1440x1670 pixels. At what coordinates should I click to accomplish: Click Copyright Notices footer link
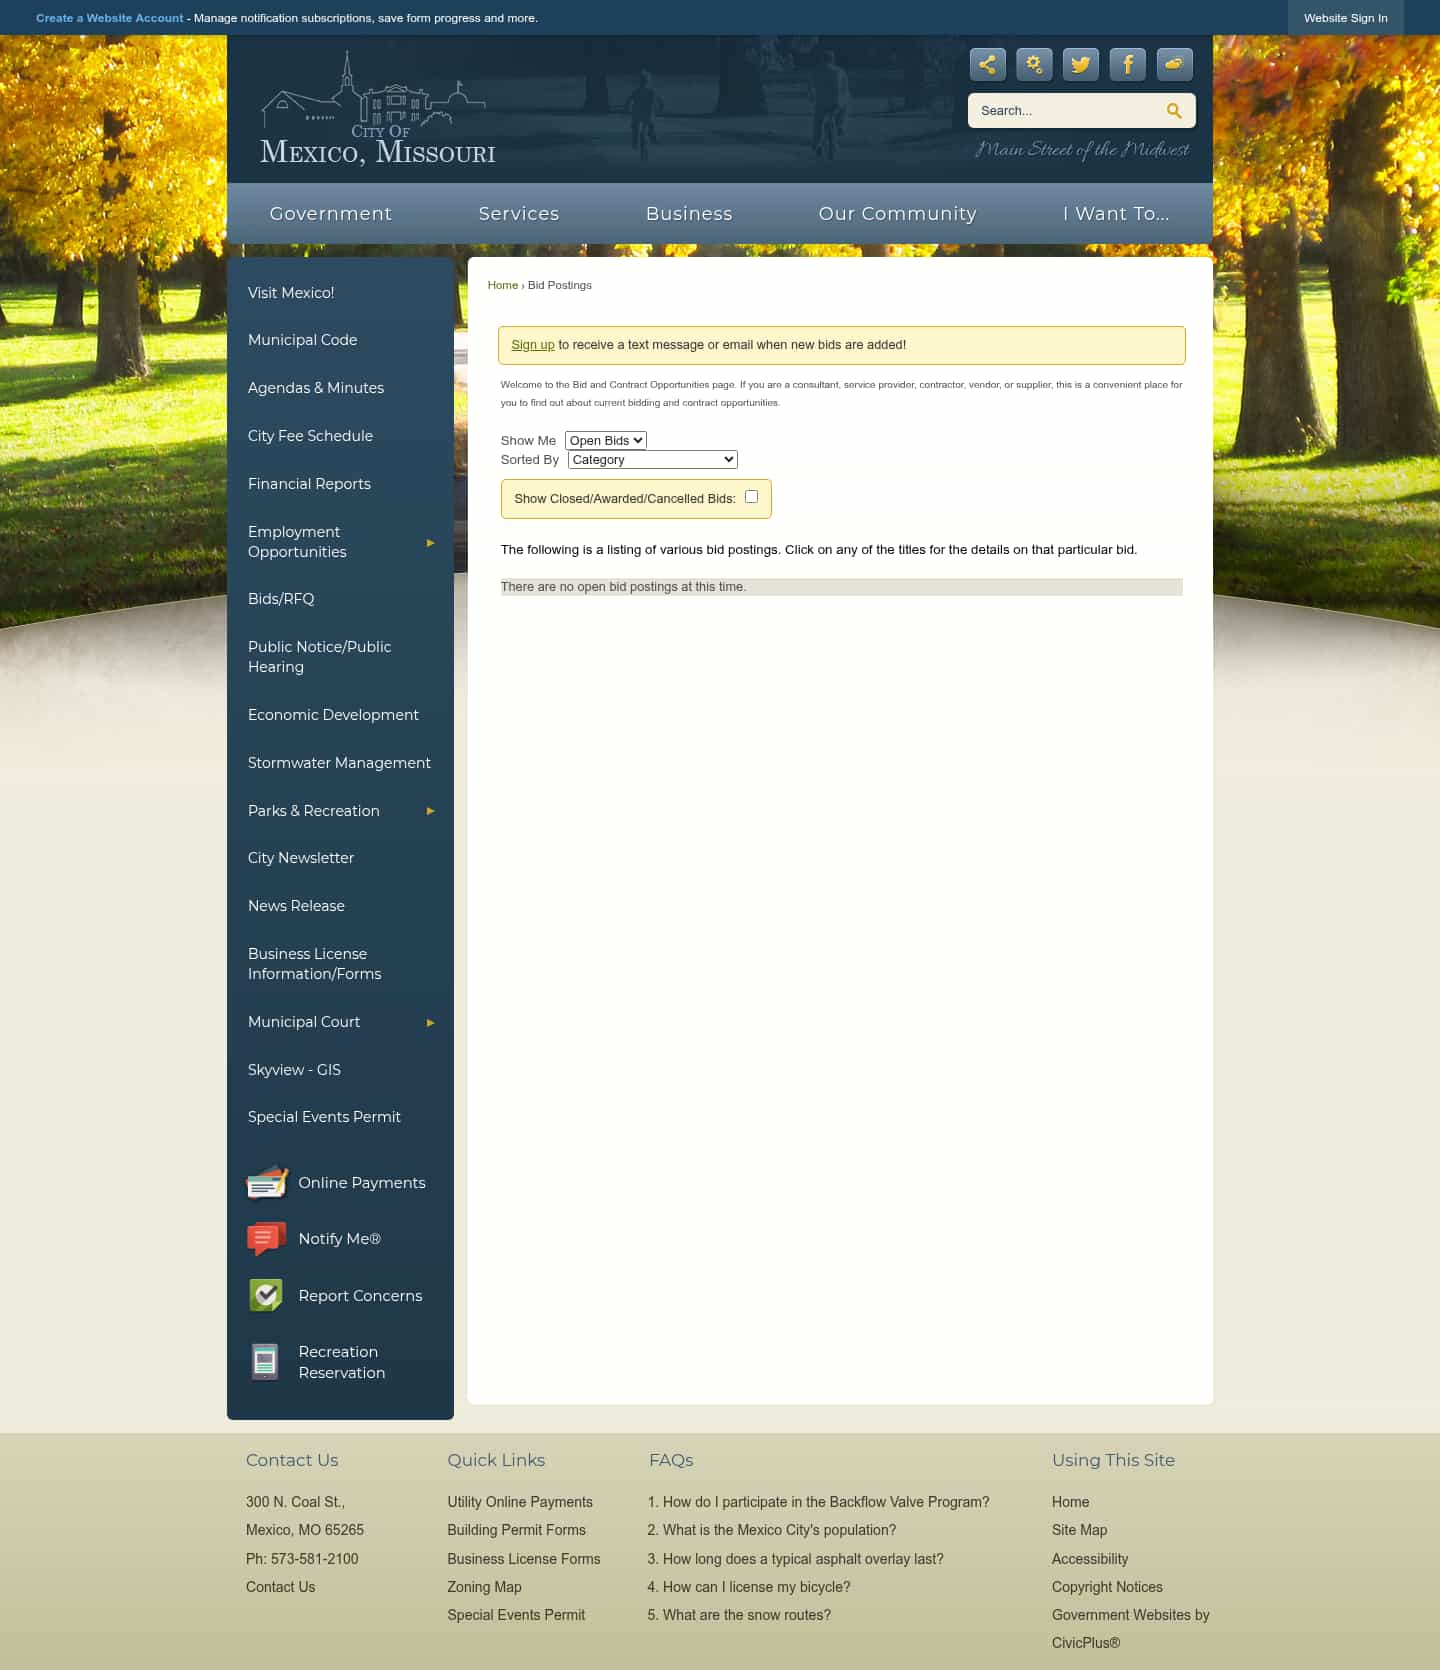1107,1587
